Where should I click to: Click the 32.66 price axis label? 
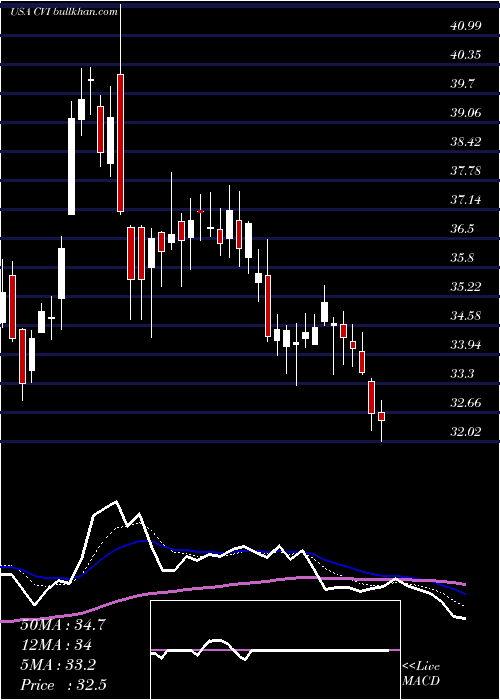466,403
